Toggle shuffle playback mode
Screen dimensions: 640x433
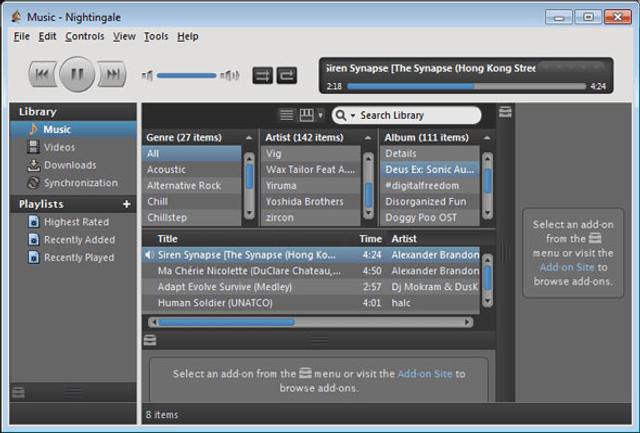(x=262, y=75)
